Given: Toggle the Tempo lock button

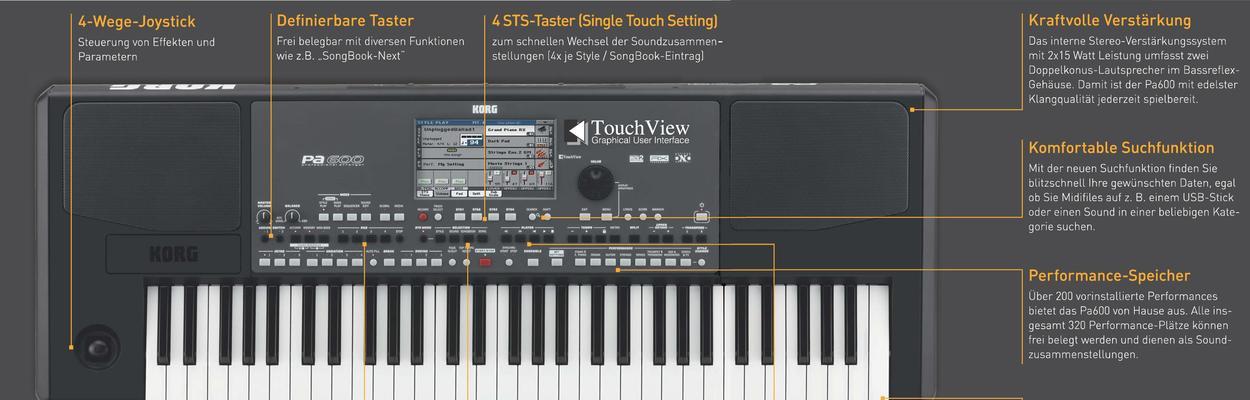Looking at the screenshot, I should click(x=601, y=238).
